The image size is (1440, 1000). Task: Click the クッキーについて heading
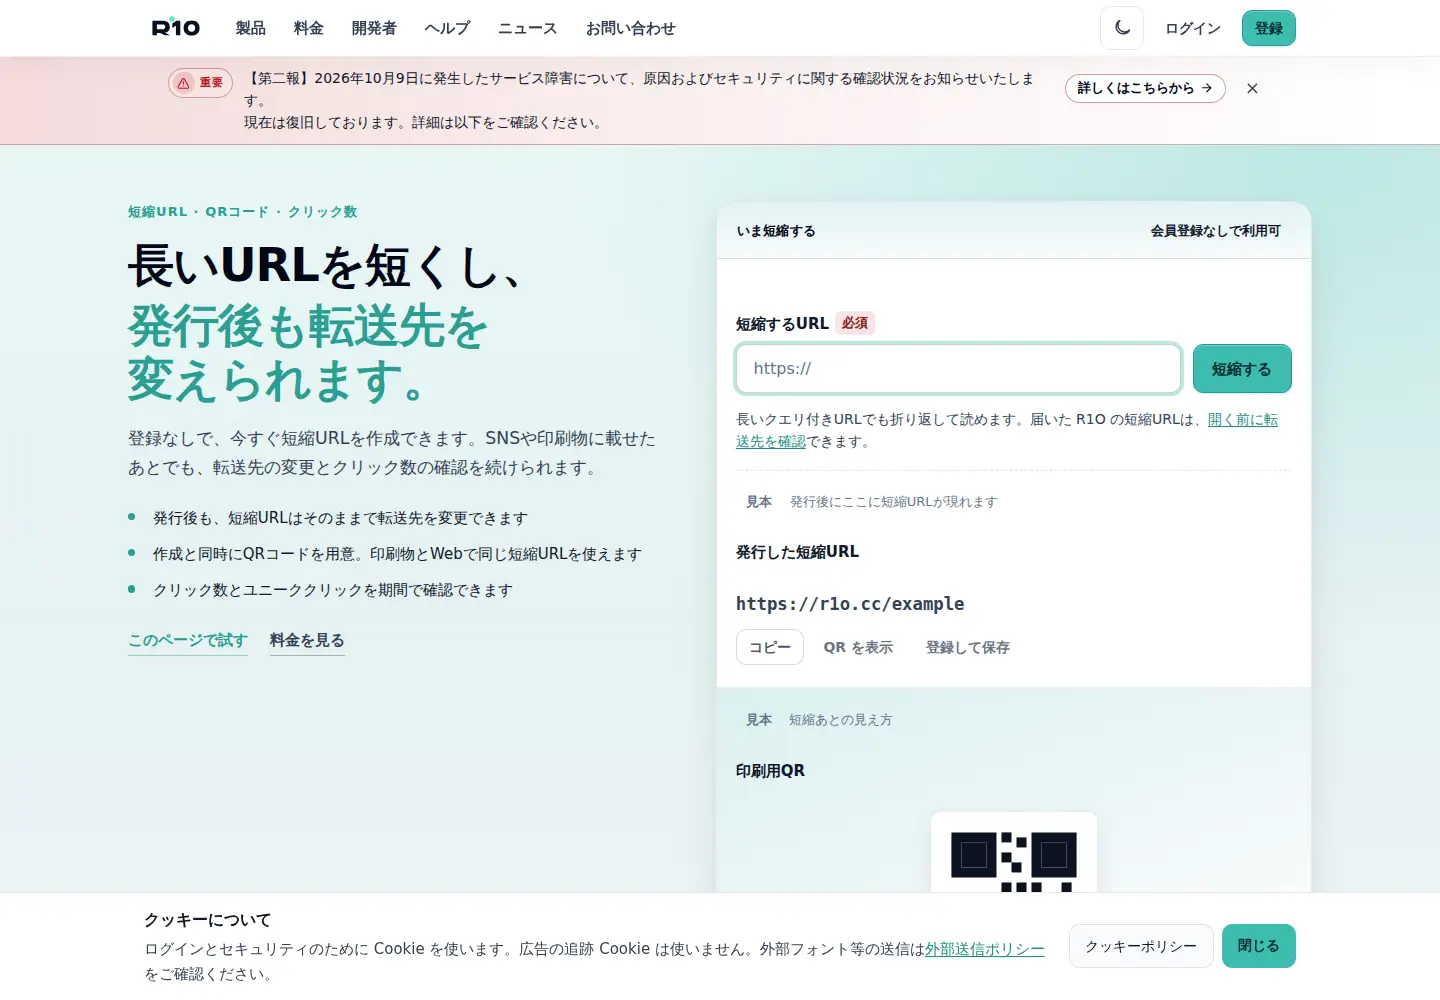tap(208, 920)
